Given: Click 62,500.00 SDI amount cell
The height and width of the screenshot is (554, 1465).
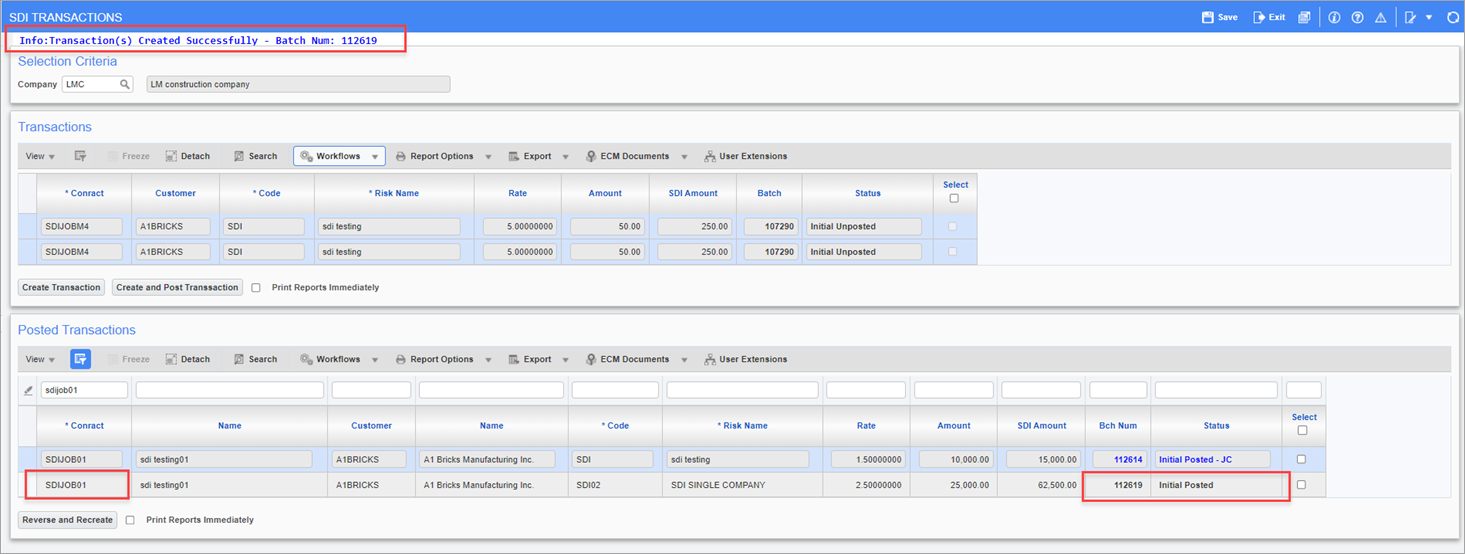Looking at the screenshot, I should coord(1042,485).
